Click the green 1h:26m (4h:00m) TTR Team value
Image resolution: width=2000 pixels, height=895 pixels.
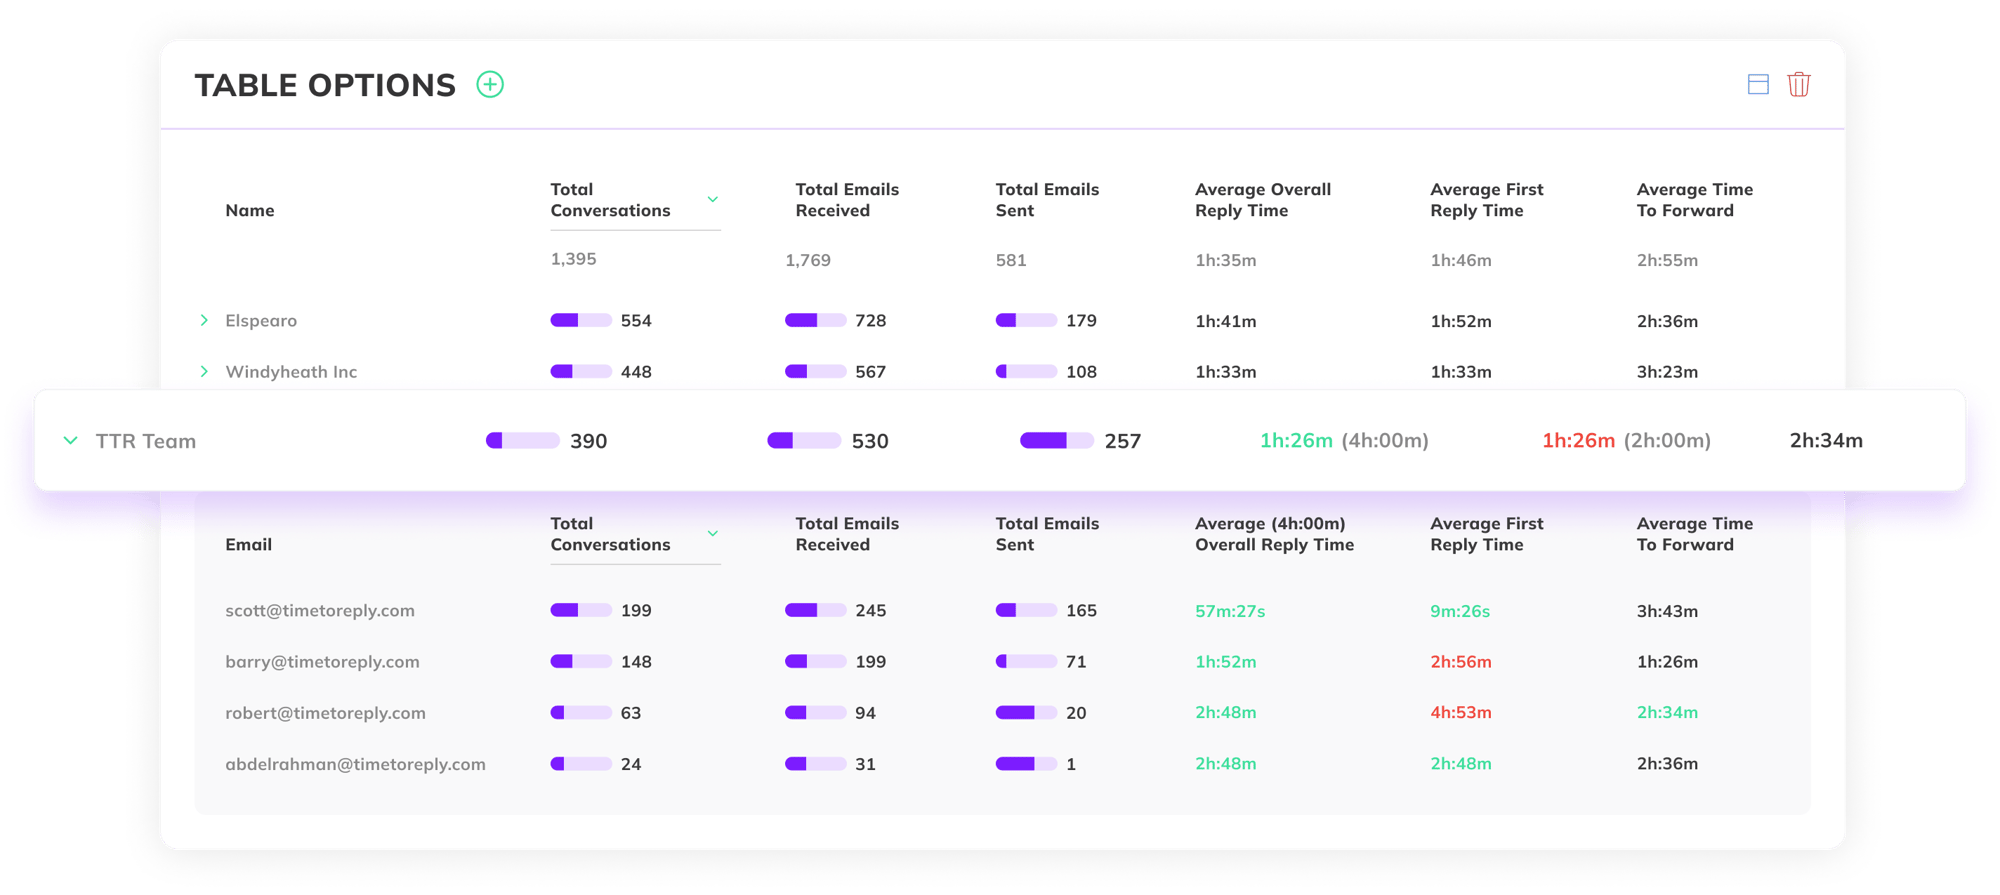(x=1344, y=441)
